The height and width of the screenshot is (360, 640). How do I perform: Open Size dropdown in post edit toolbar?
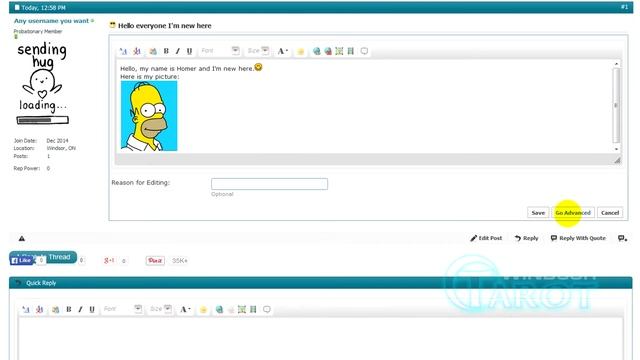(258, 51)
